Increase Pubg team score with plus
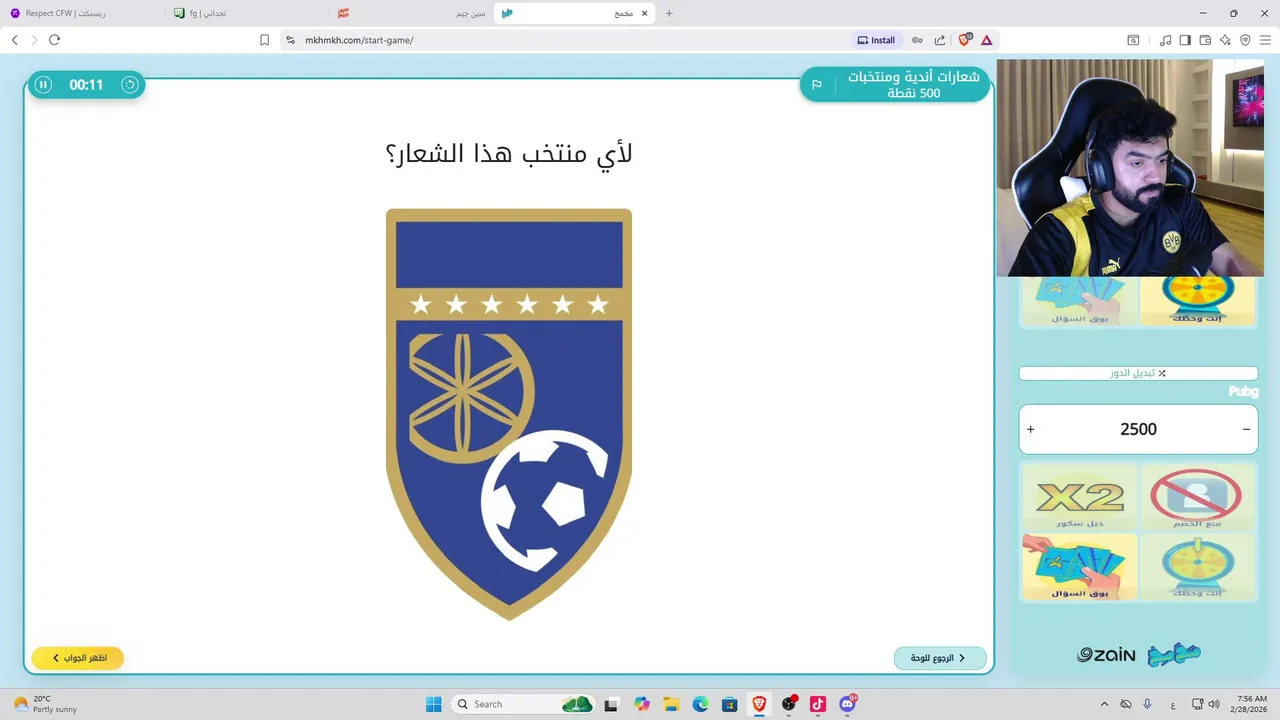Image resolution: width=1280 pixels, height=720 pixels. pyautogui.click(x=1031, y=429)
